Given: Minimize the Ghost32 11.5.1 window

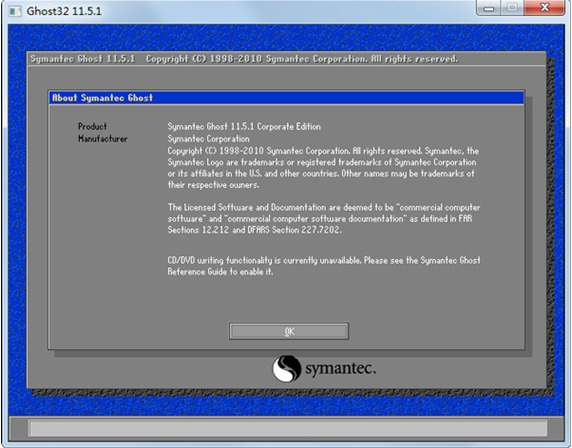Looking at the screenshot, I should tap(489, 8).
